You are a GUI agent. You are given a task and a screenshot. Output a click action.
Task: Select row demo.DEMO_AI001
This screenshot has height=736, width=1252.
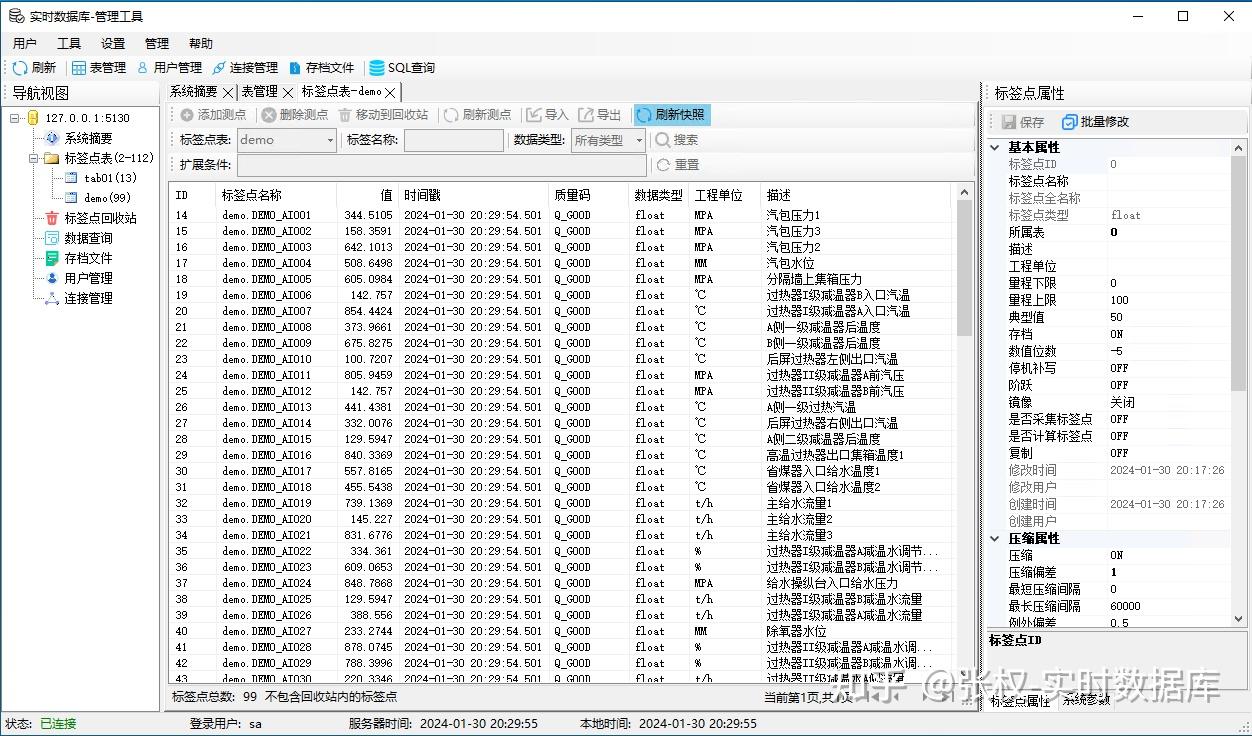(563, 215)
